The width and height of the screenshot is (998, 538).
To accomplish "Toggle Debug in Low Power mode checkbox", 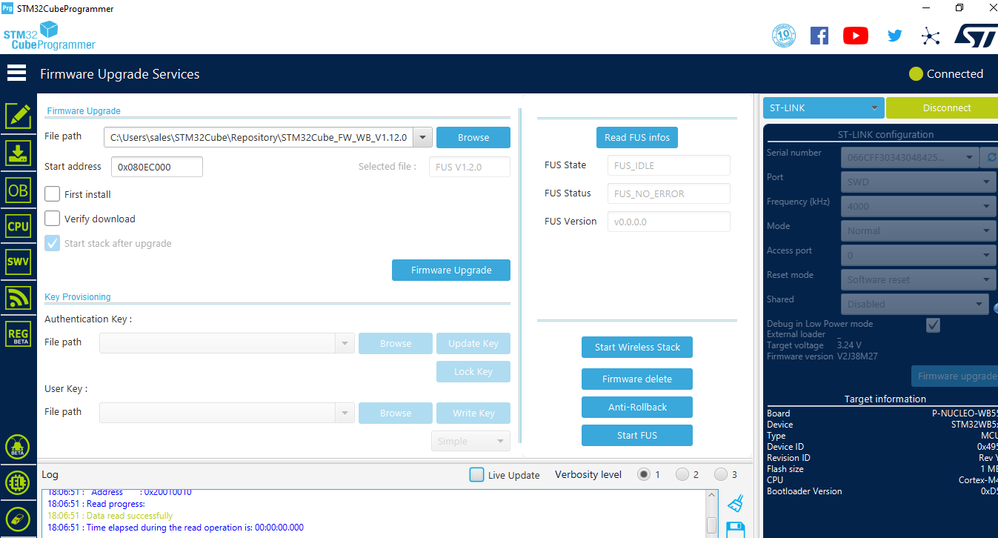I will 933,325.
